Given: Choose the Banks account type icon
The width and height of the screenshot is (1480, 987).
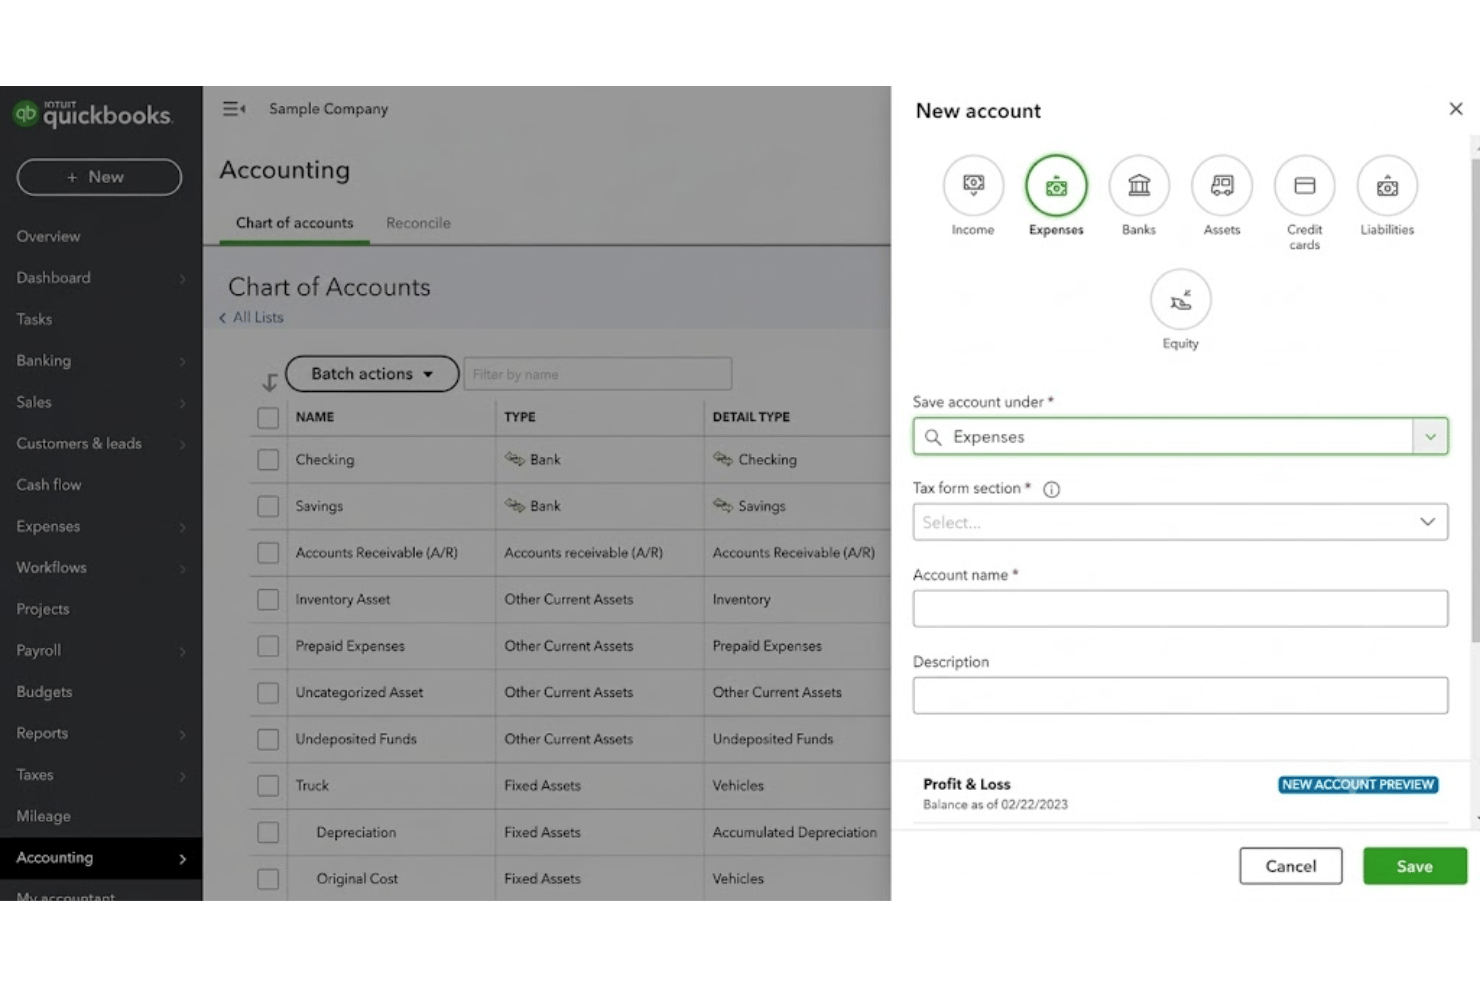Looking at the screenshot, I should pyautogui.click(x=1139, y=186).
